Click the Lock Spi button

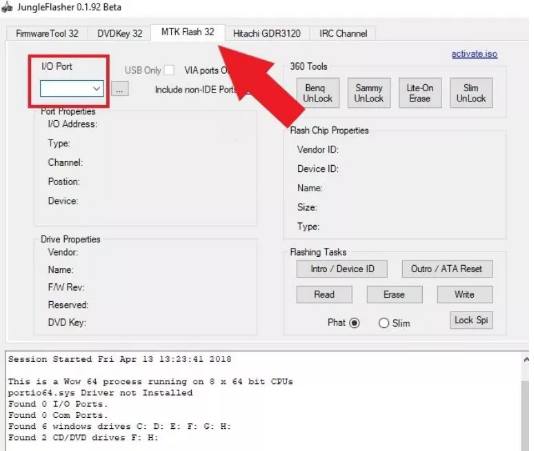[471, 320]
